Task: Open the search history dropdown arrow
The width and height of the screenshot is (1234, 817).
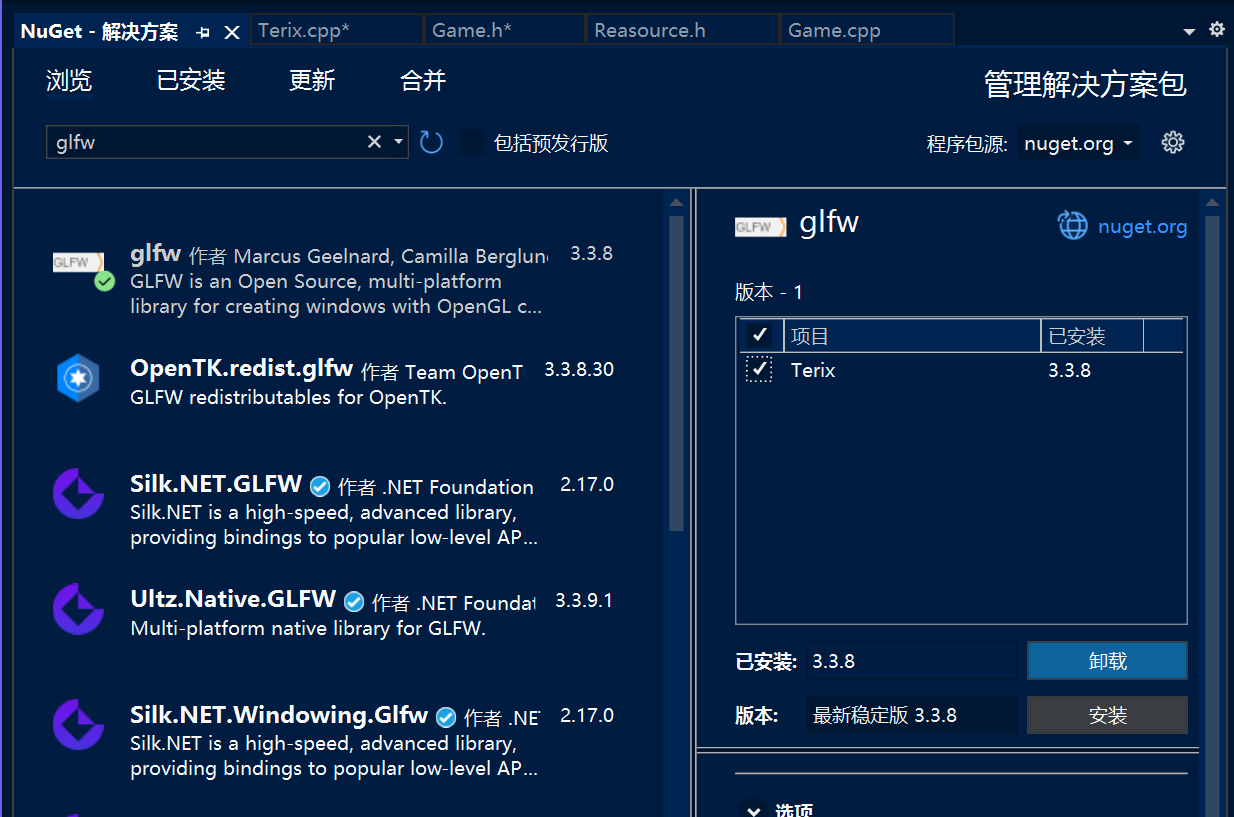Action: click(x=398, y=142)
